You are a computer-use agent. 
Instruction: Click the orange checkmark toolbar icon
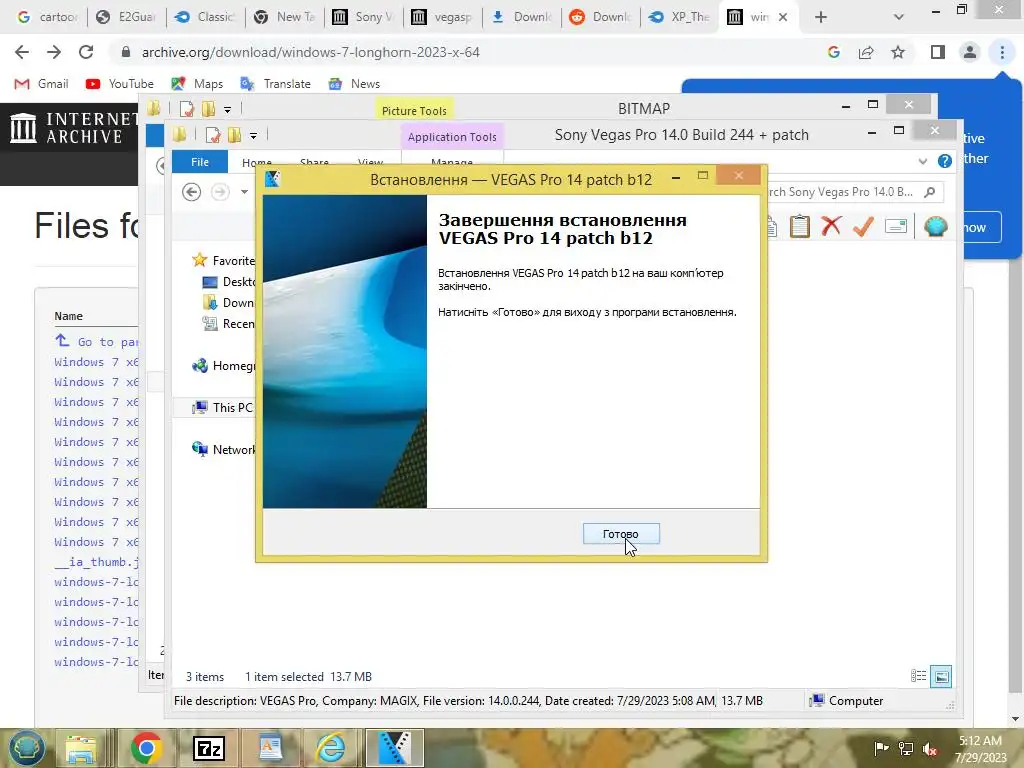click(x=863, y=227)
